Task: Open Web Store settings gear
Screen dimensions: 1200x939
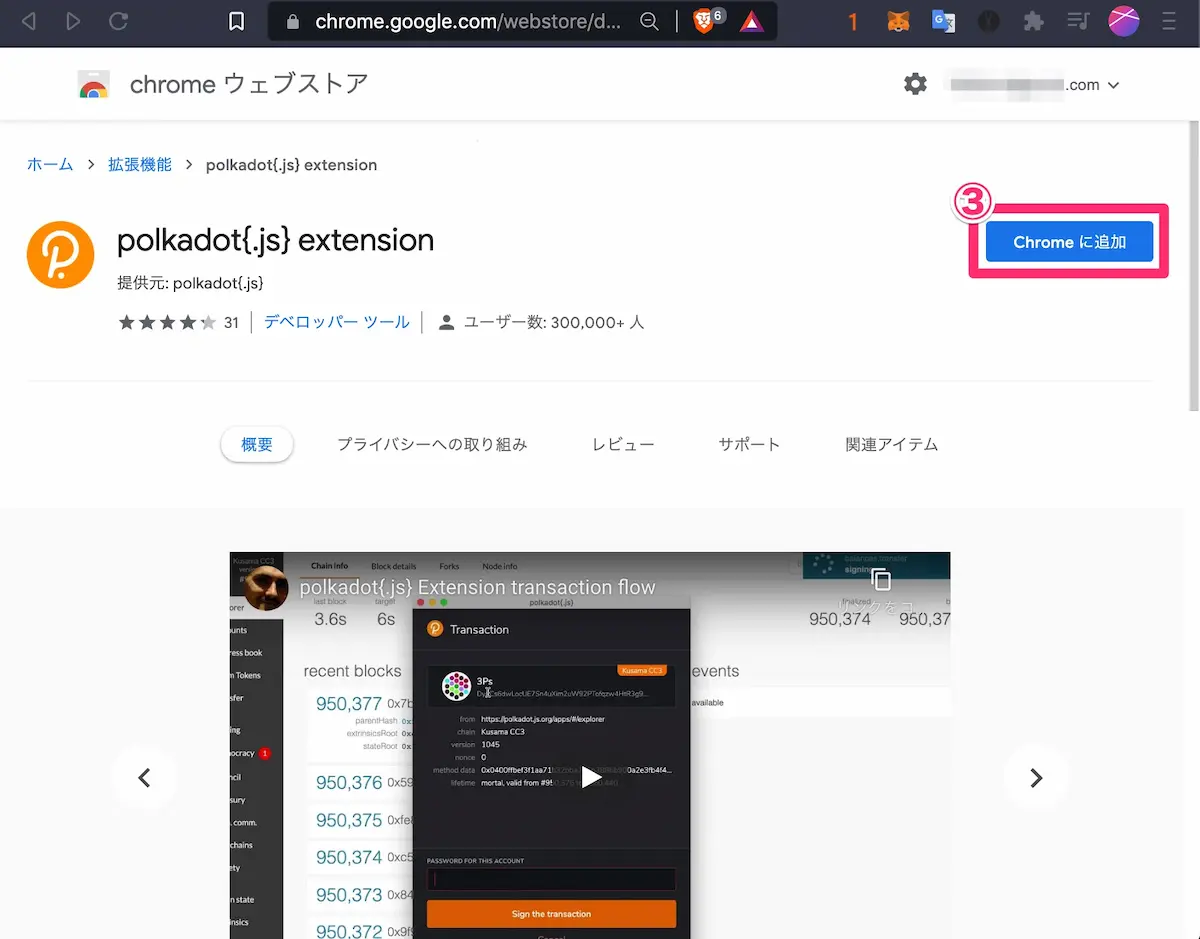Action: 915,84
